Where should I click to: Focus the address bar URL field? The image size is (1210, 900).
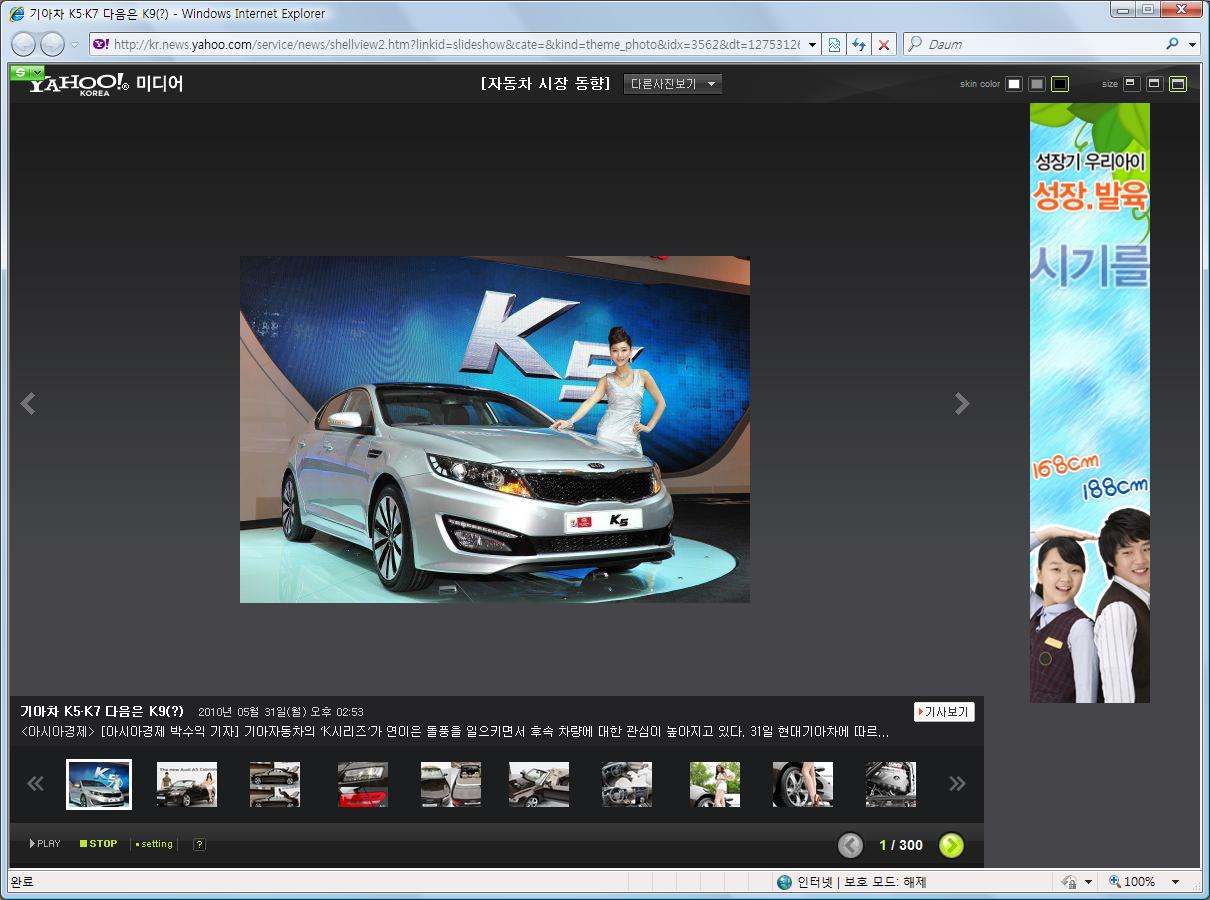[455, 44]
